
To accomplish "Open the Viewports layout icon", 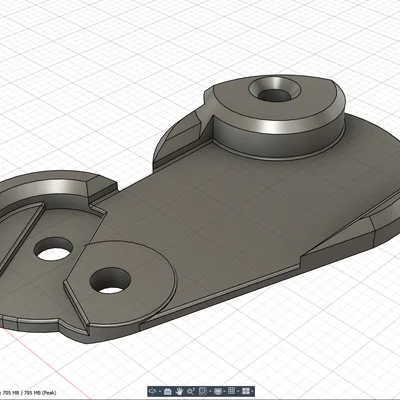I will [246, 391].
